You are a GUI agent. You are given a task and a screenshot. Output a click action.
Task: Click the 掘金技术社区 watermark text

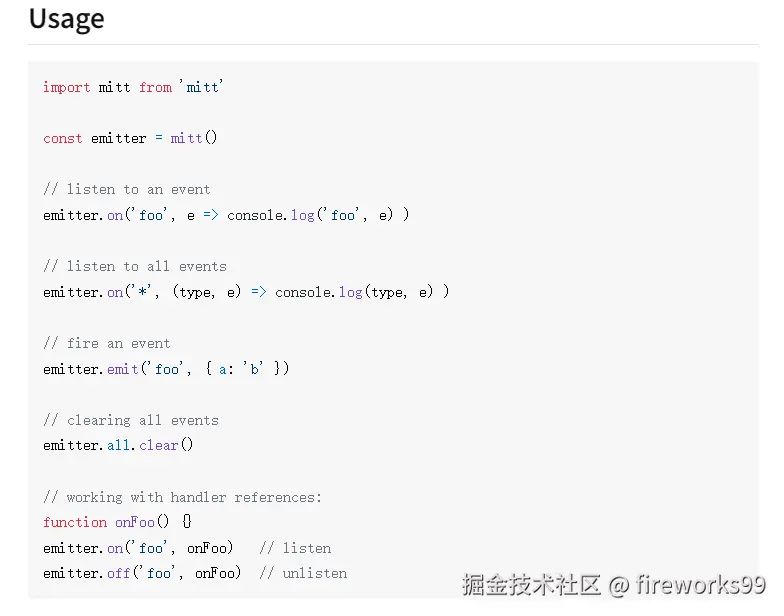tap(531, 584)
